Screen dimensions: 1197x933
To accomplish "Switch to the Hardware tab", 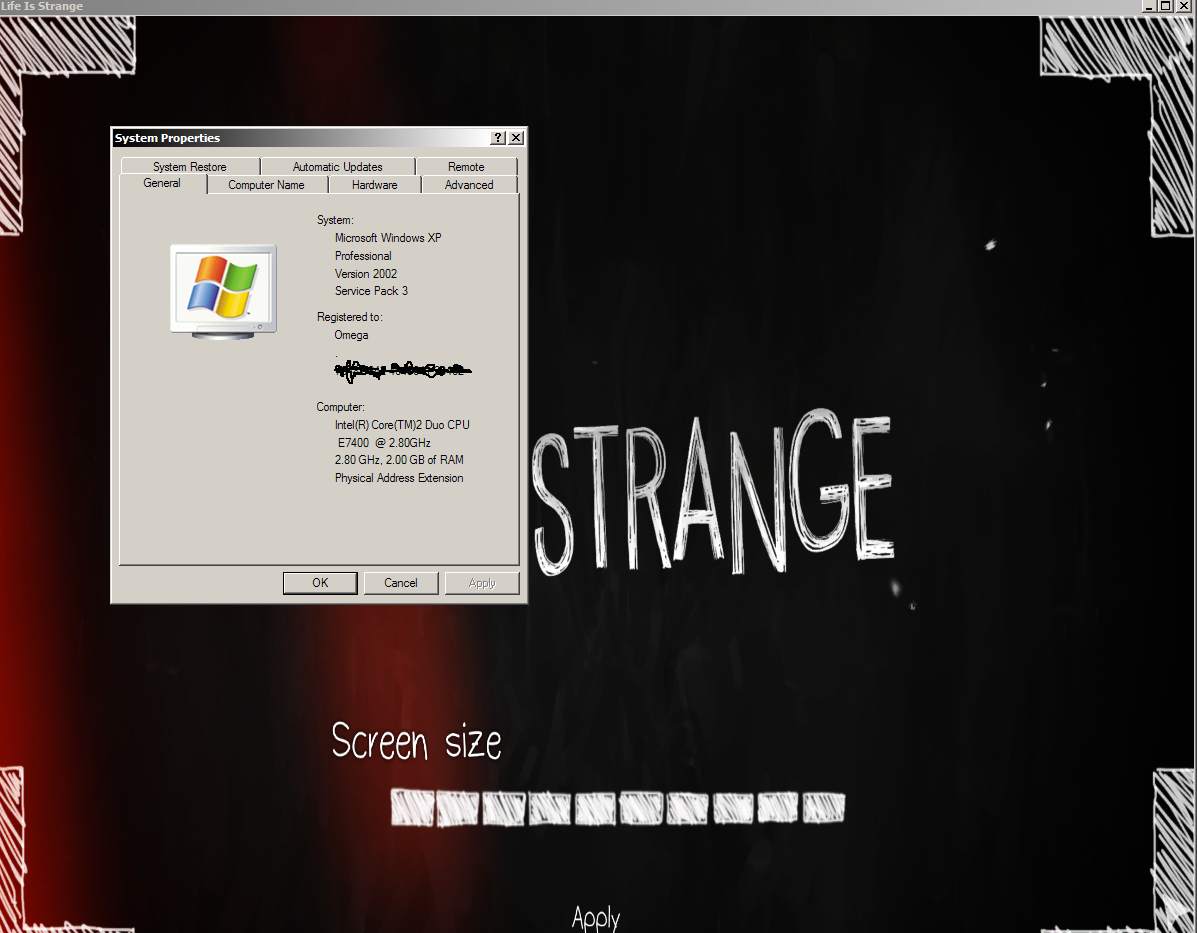I will 375,185.
